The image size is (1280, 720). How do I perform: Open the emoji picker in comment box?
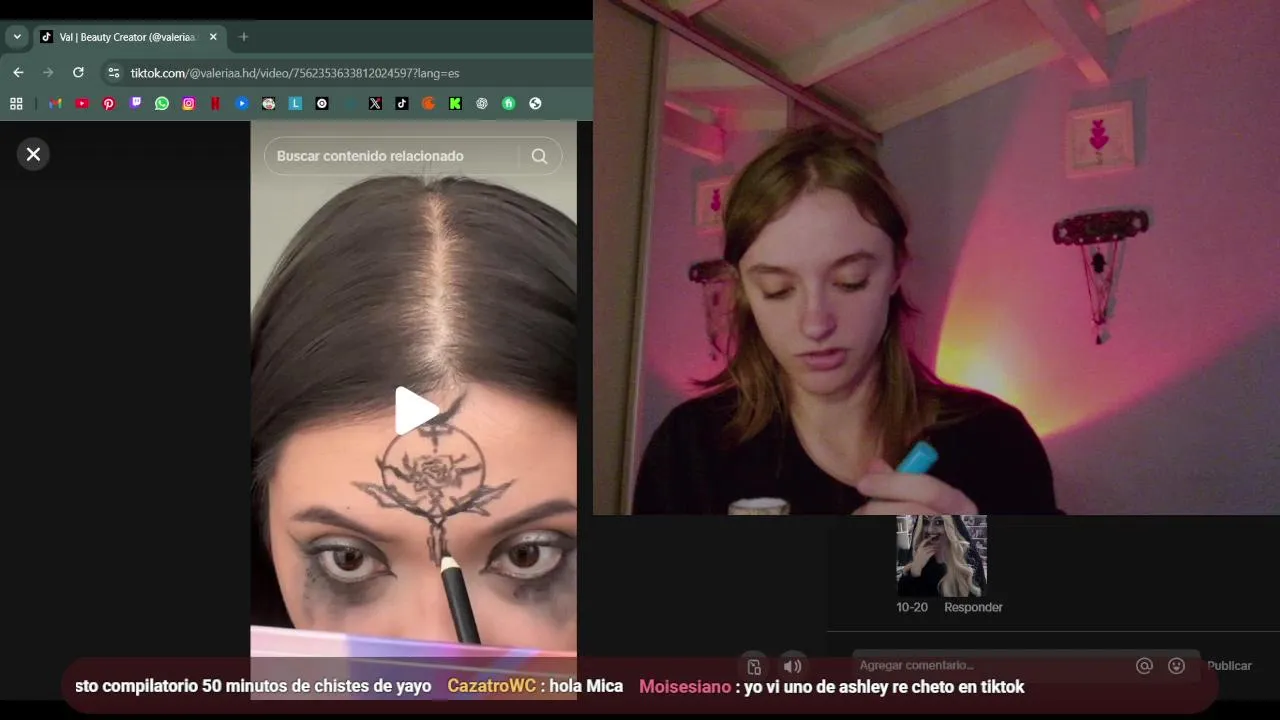click(1177, 665)
